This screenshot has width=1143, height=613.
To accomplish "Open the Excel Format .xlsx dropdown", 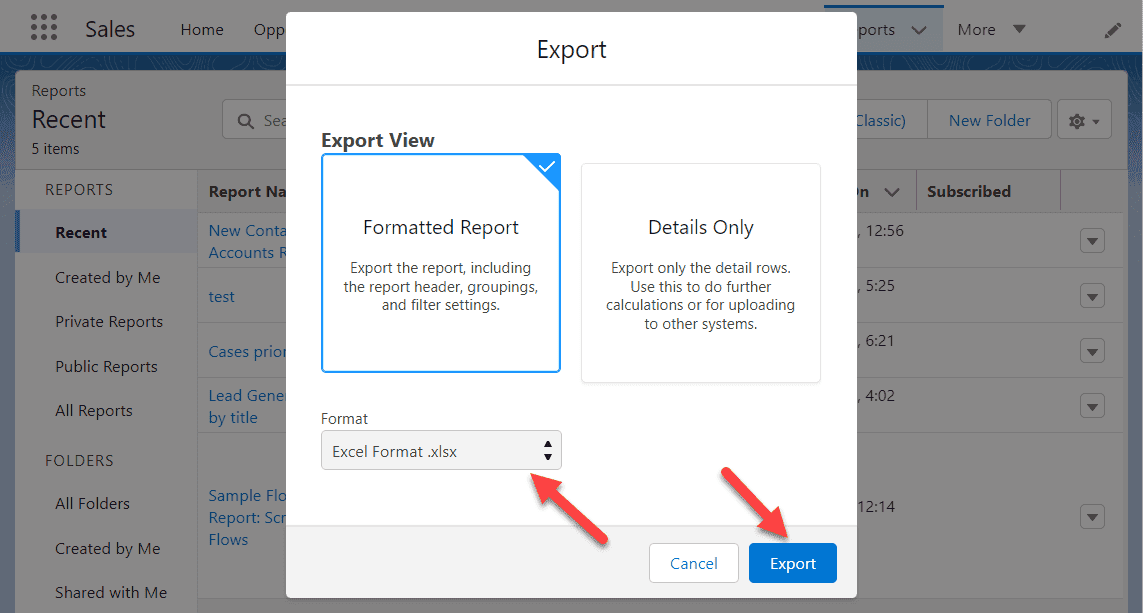I will (441, 450).
